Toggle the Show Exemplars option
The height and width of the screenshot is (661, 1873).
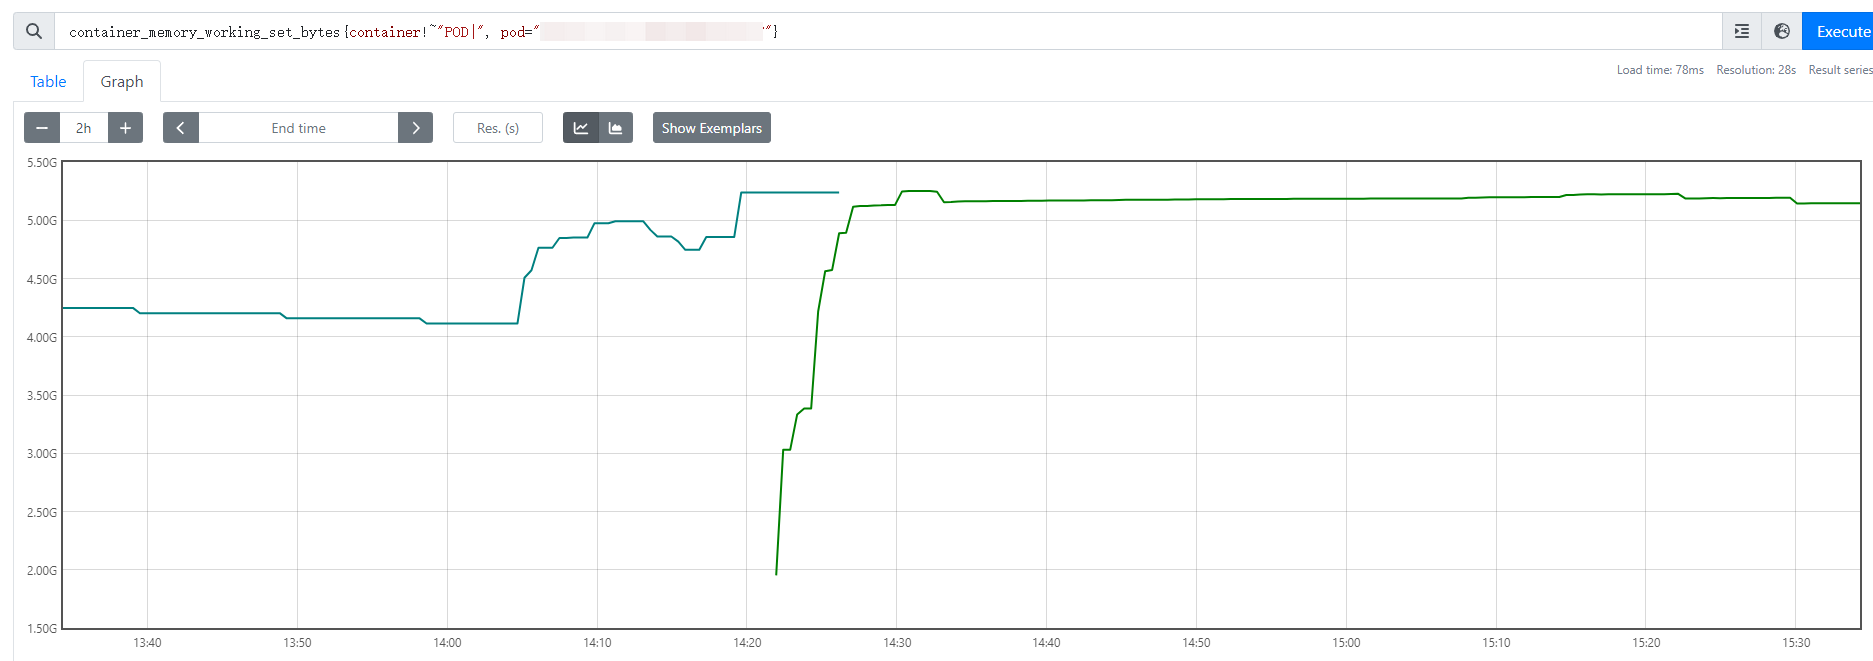[711, 127]
